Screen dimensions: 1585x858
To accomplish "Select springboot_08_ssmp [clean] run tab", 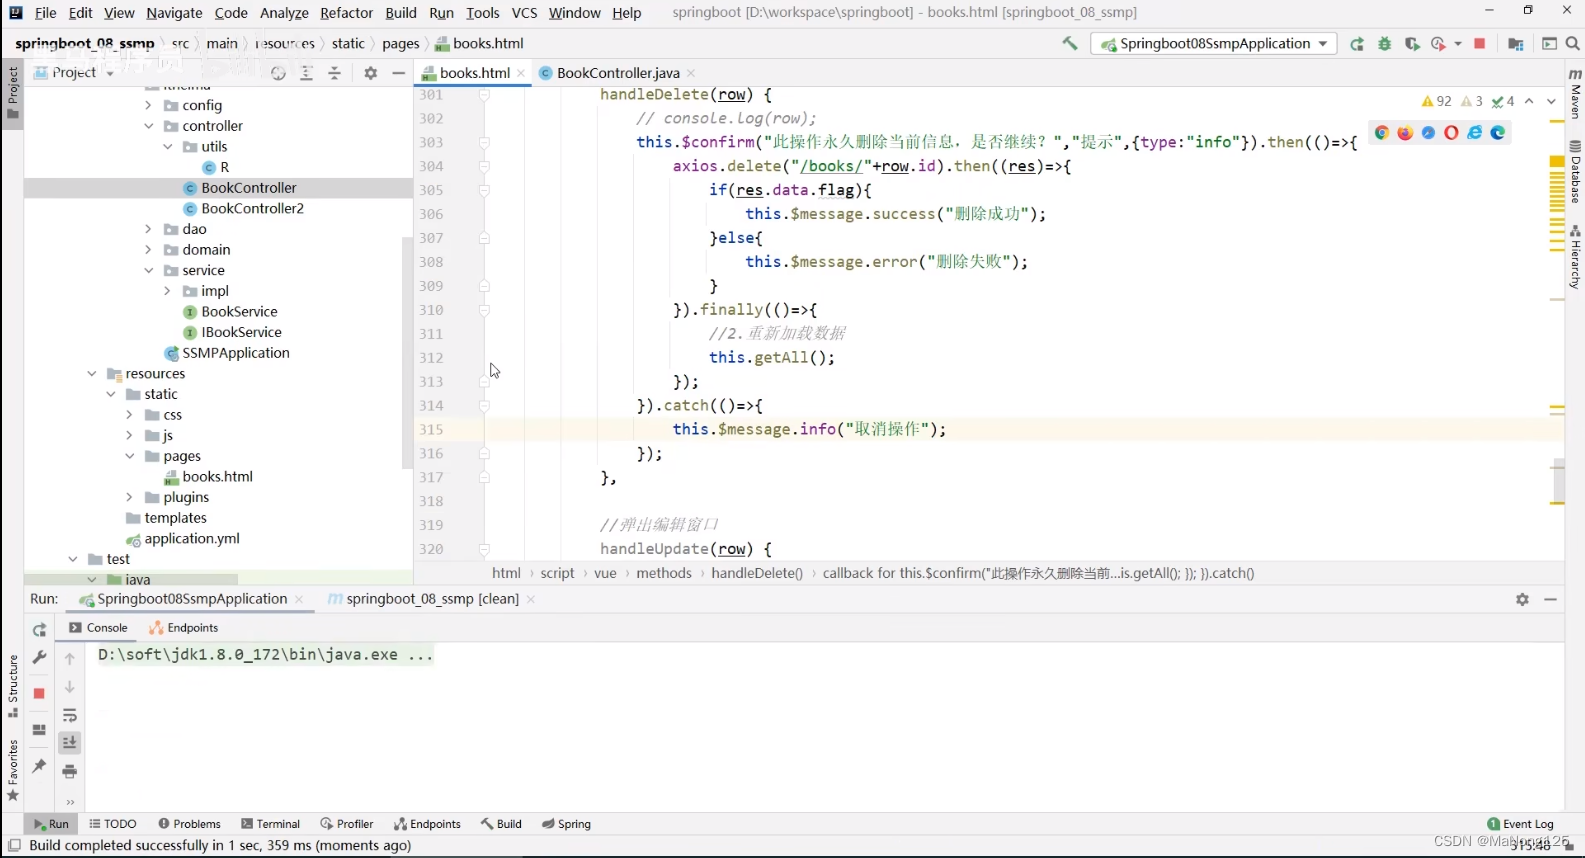I will pyautogui.click(x=432, y=599).
